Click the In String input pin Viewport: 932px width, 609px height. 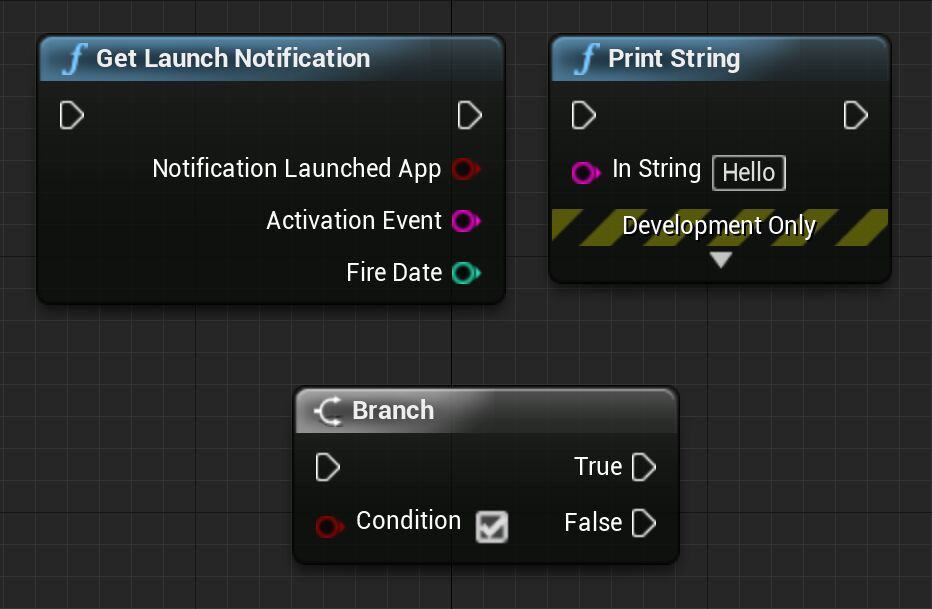(x=584, y=173)
